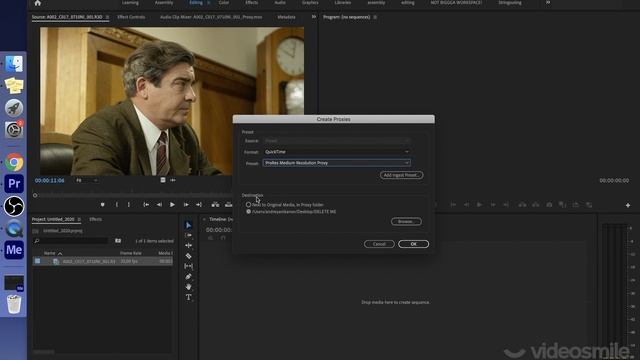The width and height of the screenshot is (640, 360).
Task: Select the Track Select Forward tool
Action: click(188, 236)
